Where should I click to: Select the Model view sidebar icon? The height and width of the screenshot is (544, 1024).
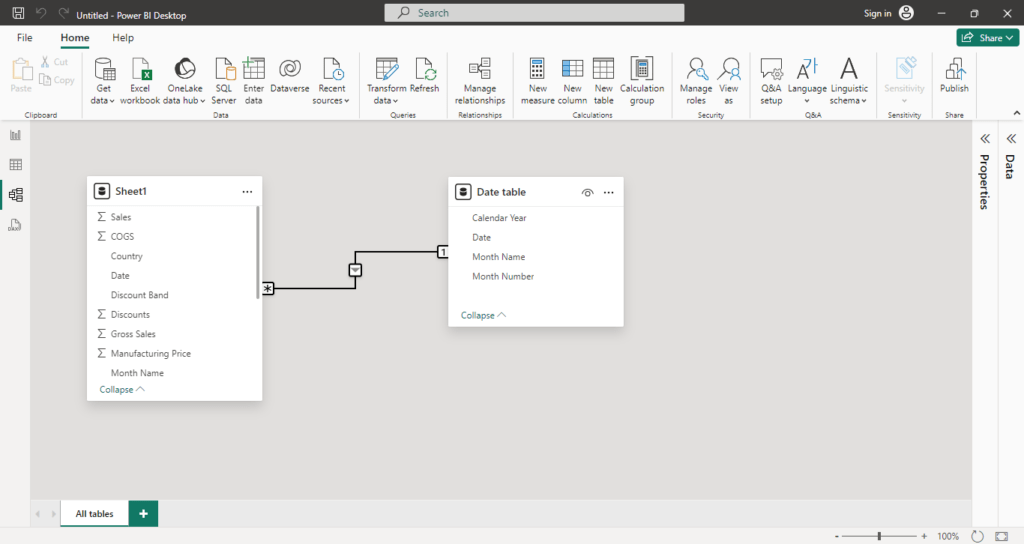pyautogui.click(x=16, y=195)
